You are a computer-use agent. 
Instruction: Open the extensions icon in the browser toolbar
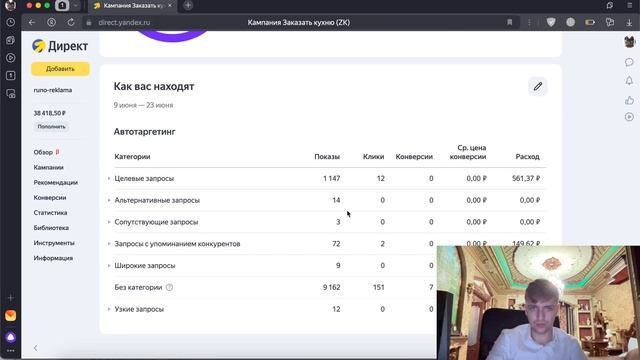(610, 22)
